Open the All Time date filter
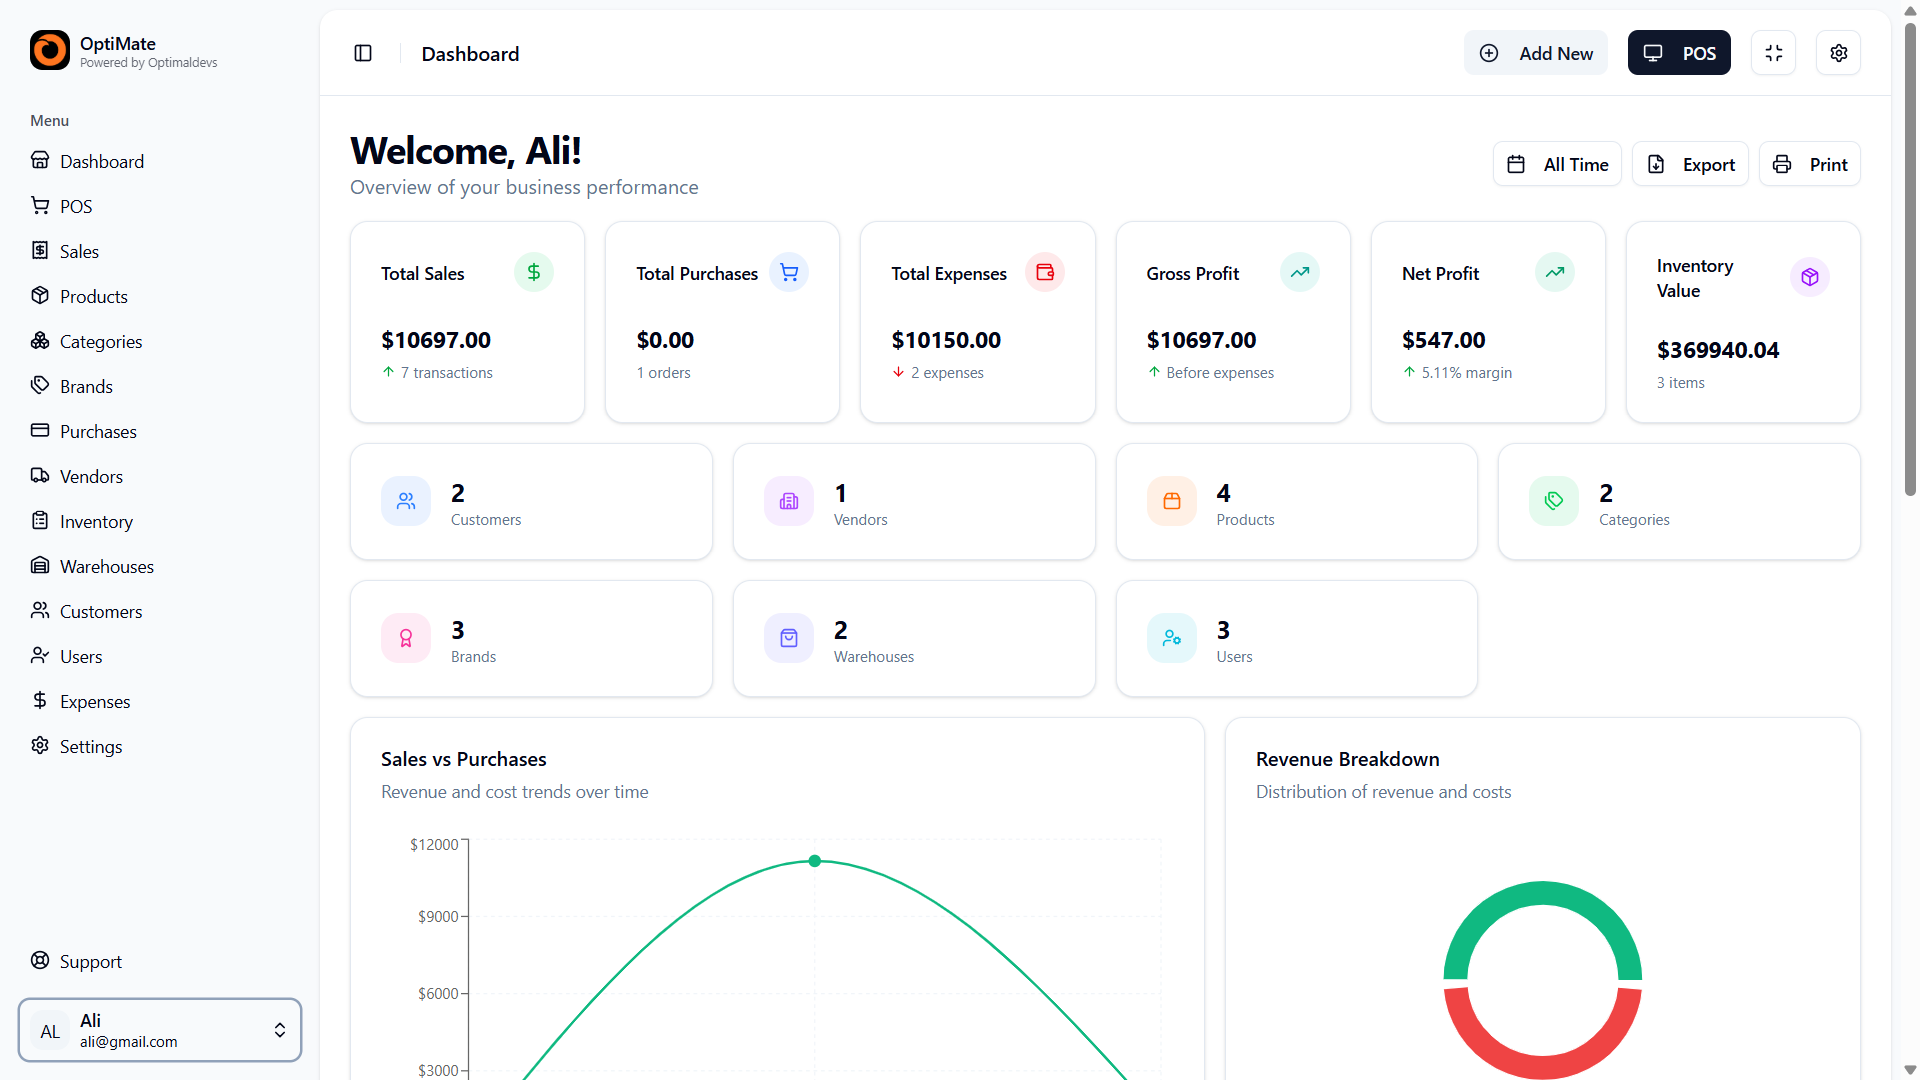This screenshot has height=1080, width=1920. click(x=1557, y=164)
